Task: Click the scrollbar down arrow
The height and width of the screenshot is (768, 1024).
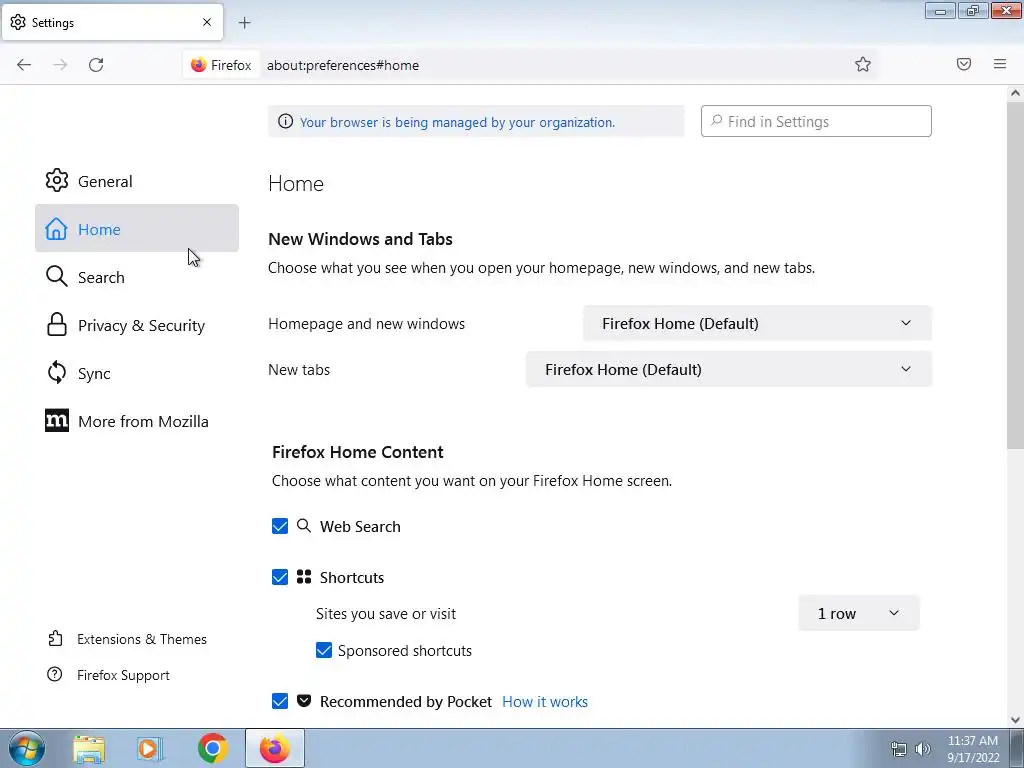Action: click(1015, 720)
